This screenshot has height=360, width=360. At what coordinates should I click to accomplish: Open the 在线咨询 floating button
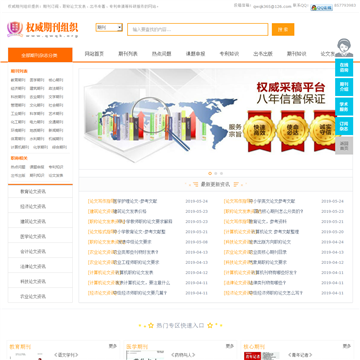coord(344,68)
